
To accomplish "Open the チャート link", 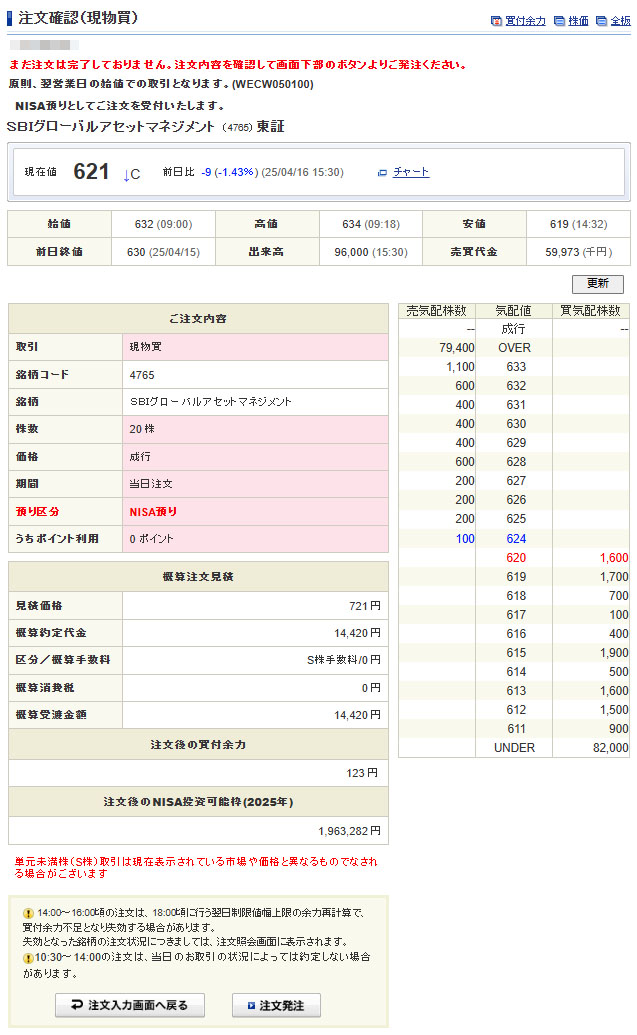I will pos(411,172).
